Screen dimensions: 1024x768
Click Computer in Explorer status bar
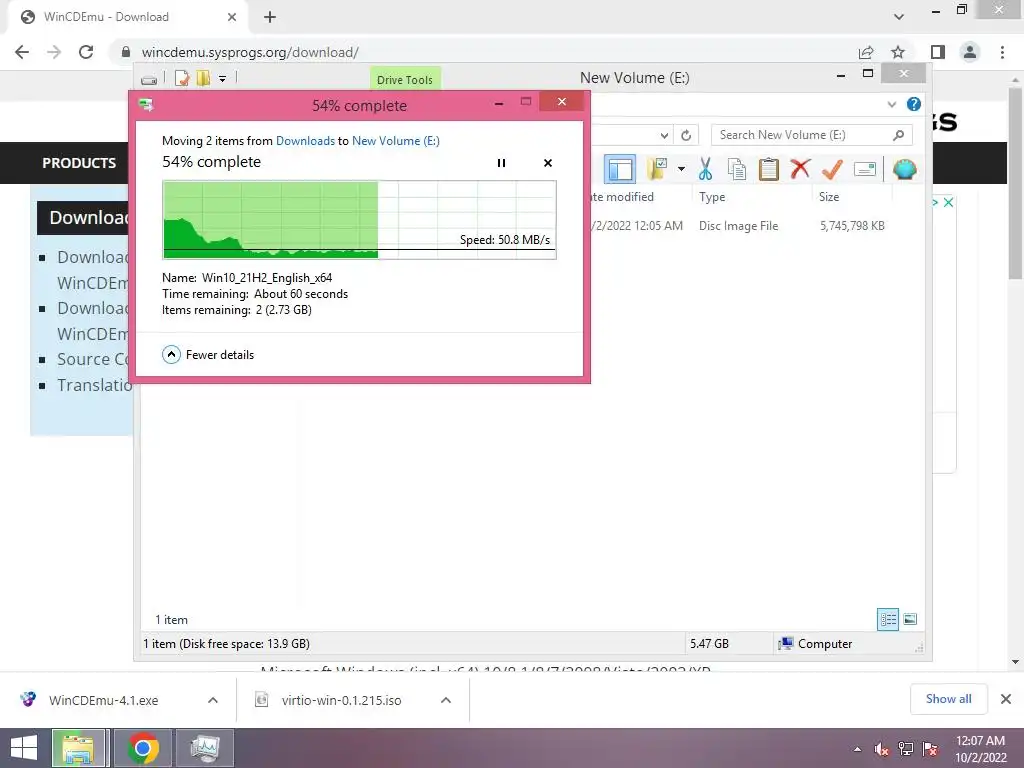[x=815, y=644]
